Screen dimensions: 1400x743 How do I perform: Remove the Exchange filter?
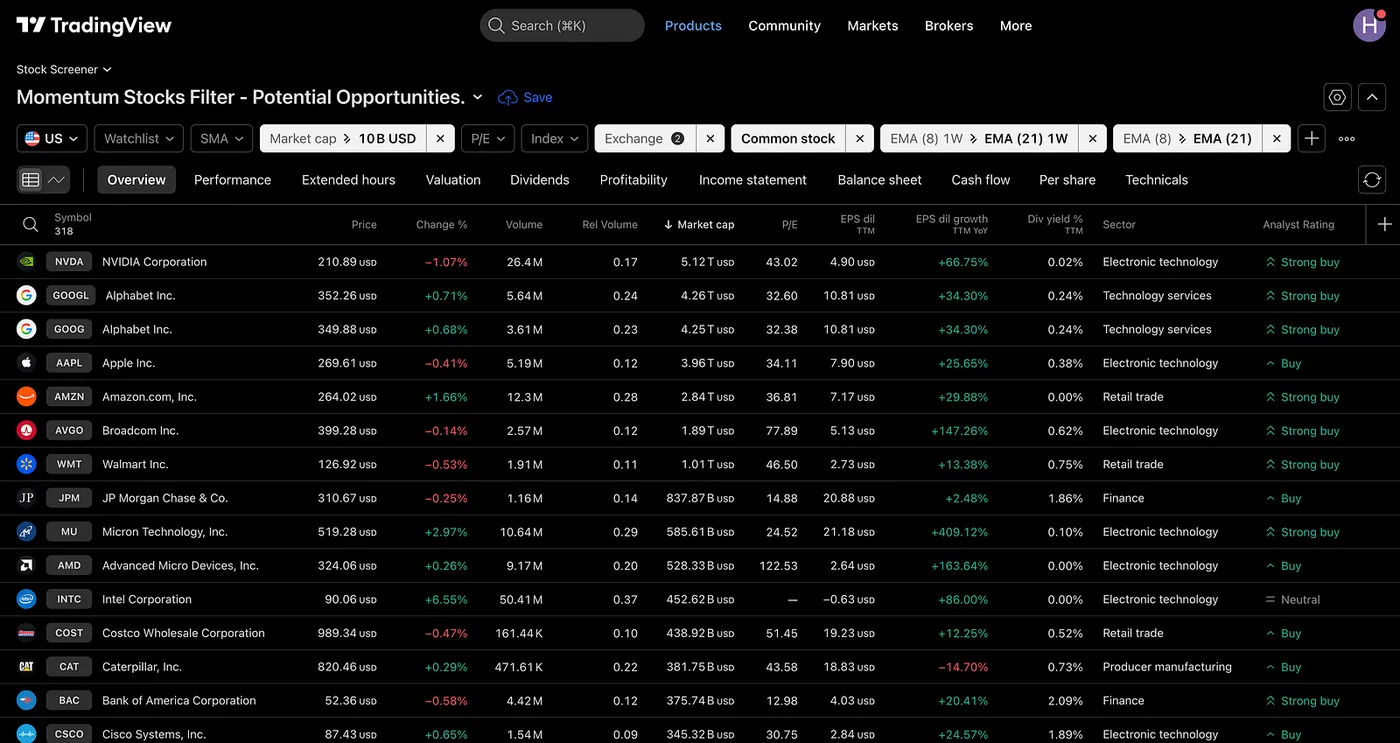(710, 139)
